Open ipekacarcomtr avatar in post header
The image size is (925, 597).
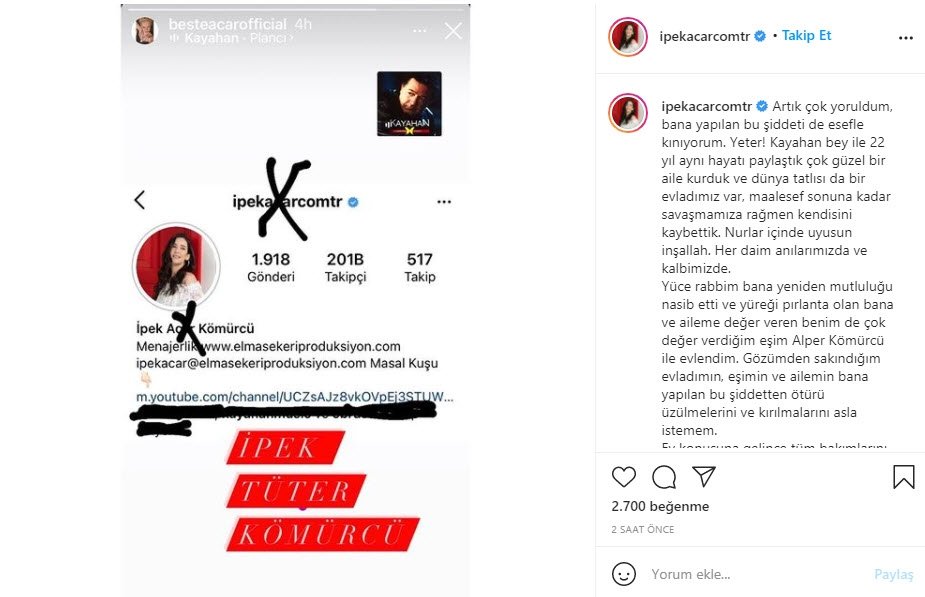628,37
